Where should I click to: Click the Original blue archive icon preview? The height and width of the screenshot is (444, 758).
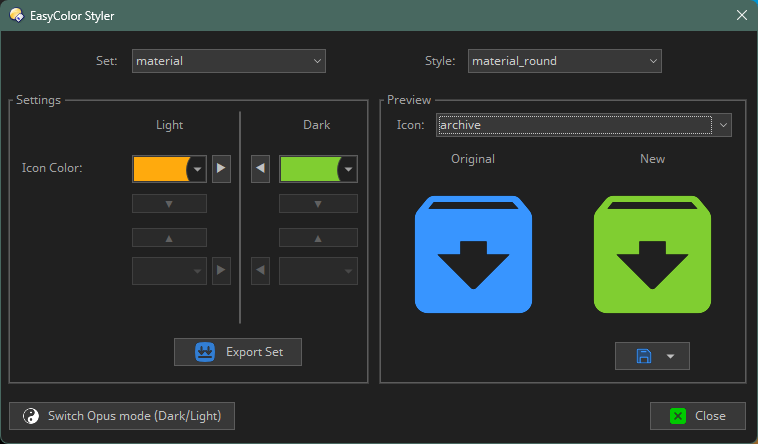[473, 254]
